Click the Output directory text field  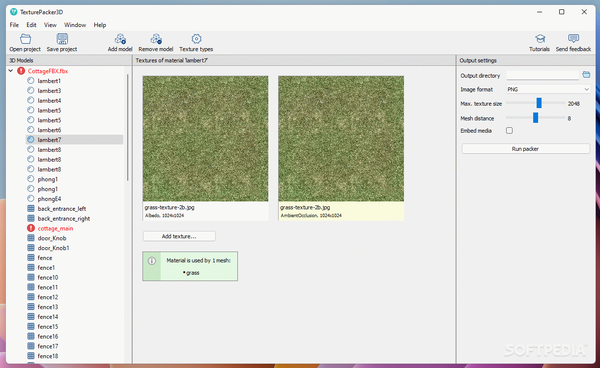pos(542,75)
